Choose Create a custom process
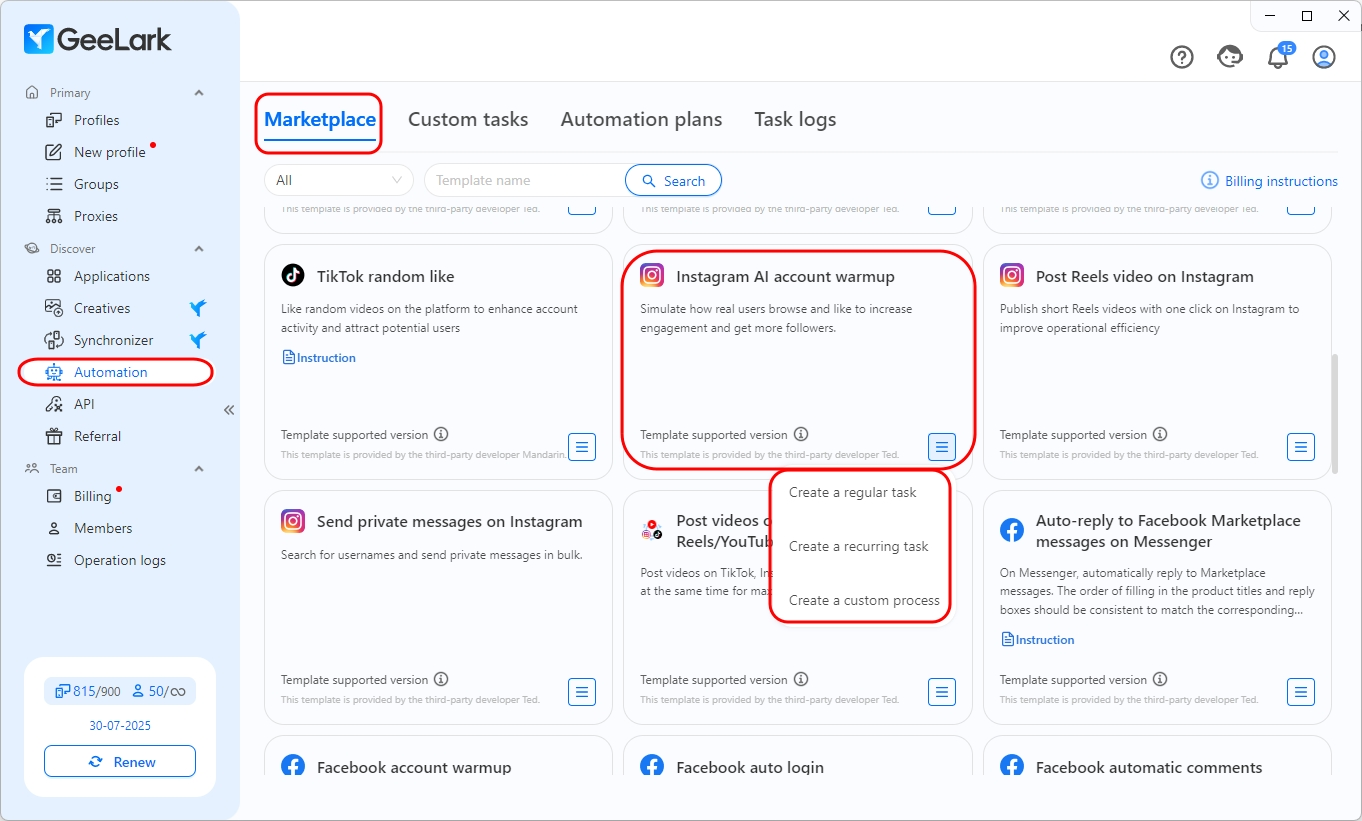Image resolution: width=1362 pixels, height=821 pixels. [x=864, y=600]
